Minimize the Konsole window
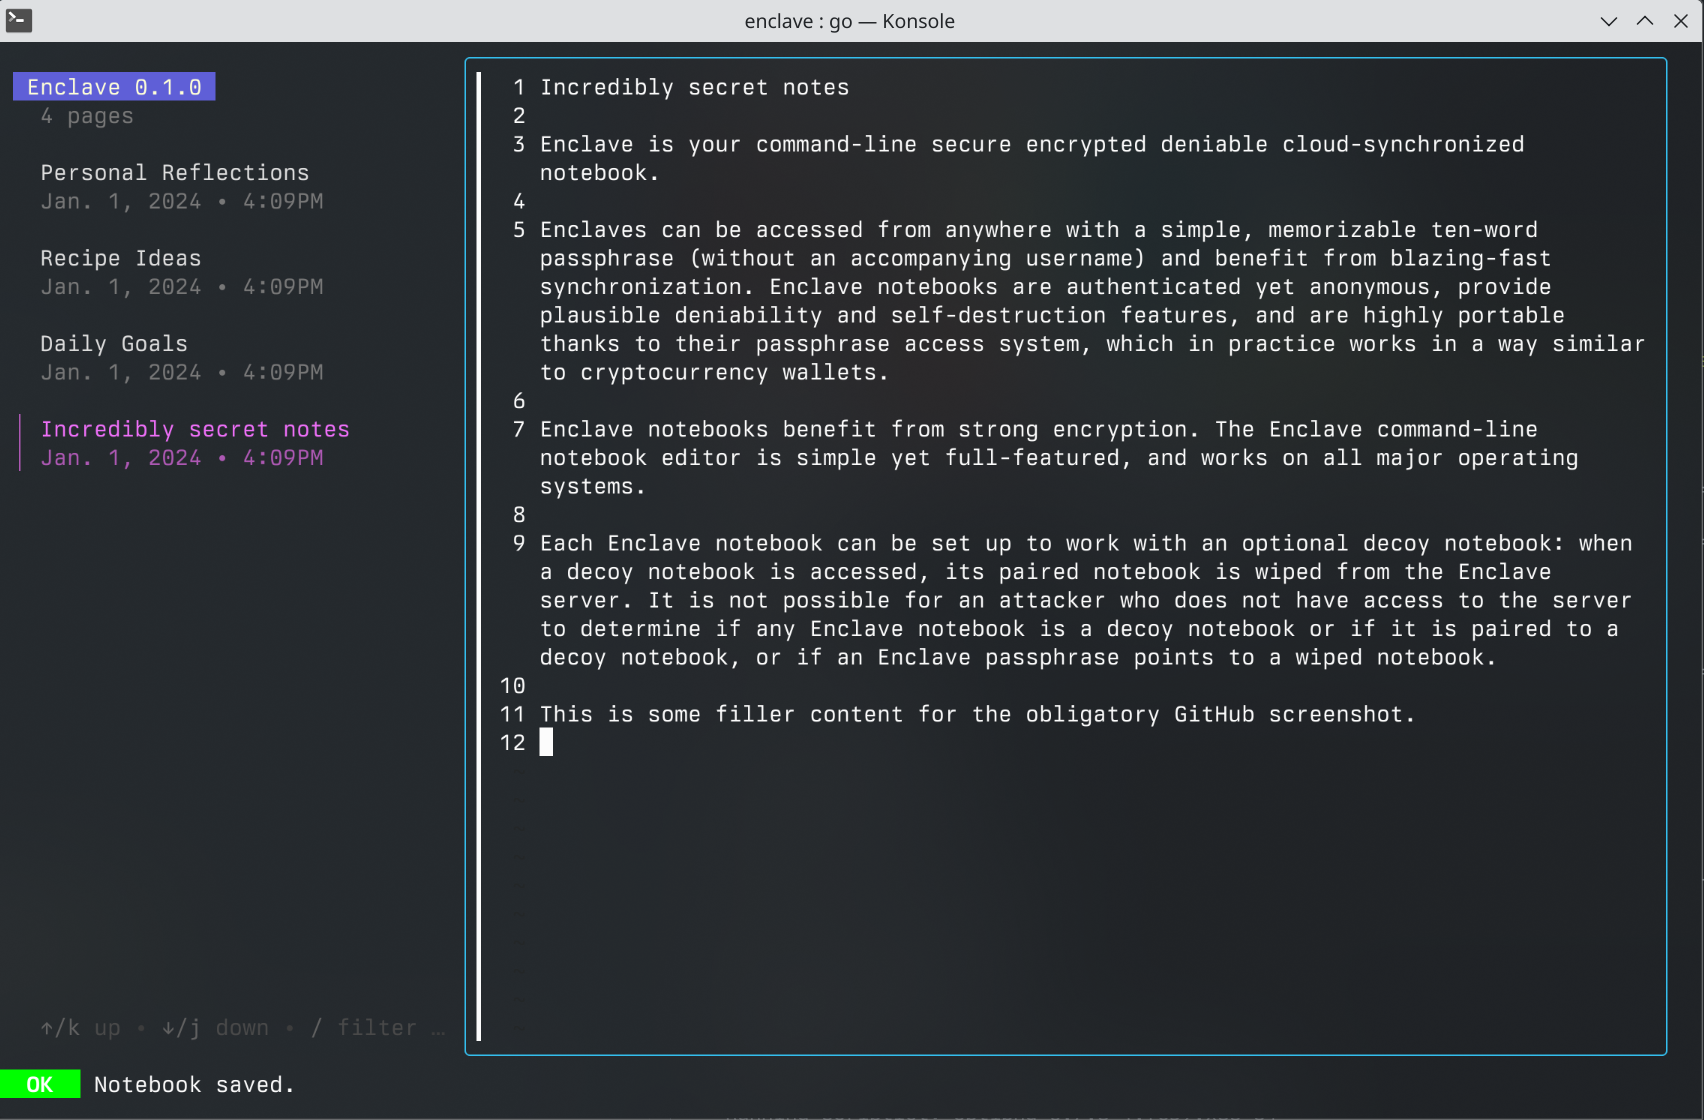This screenshot has height=1120, width=1704. point(1609,21)
